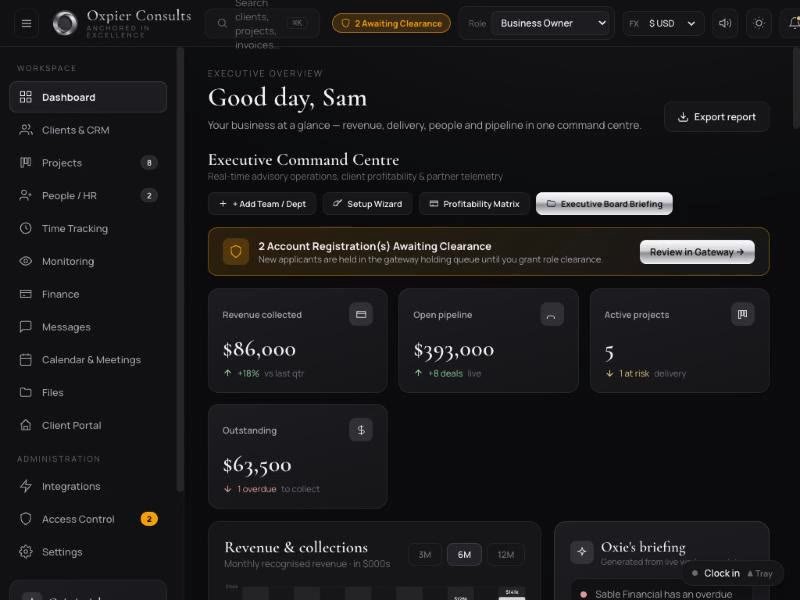
Task: Click the Open pipeline card icon
Action: (x=552, y=314)
